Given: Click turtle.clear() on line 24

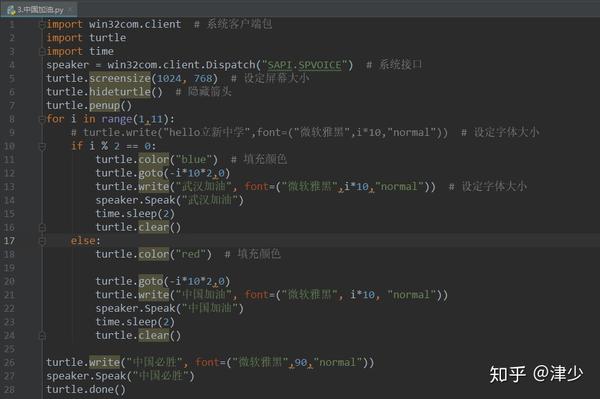Looking at the screenshot, I should point(138,336).
